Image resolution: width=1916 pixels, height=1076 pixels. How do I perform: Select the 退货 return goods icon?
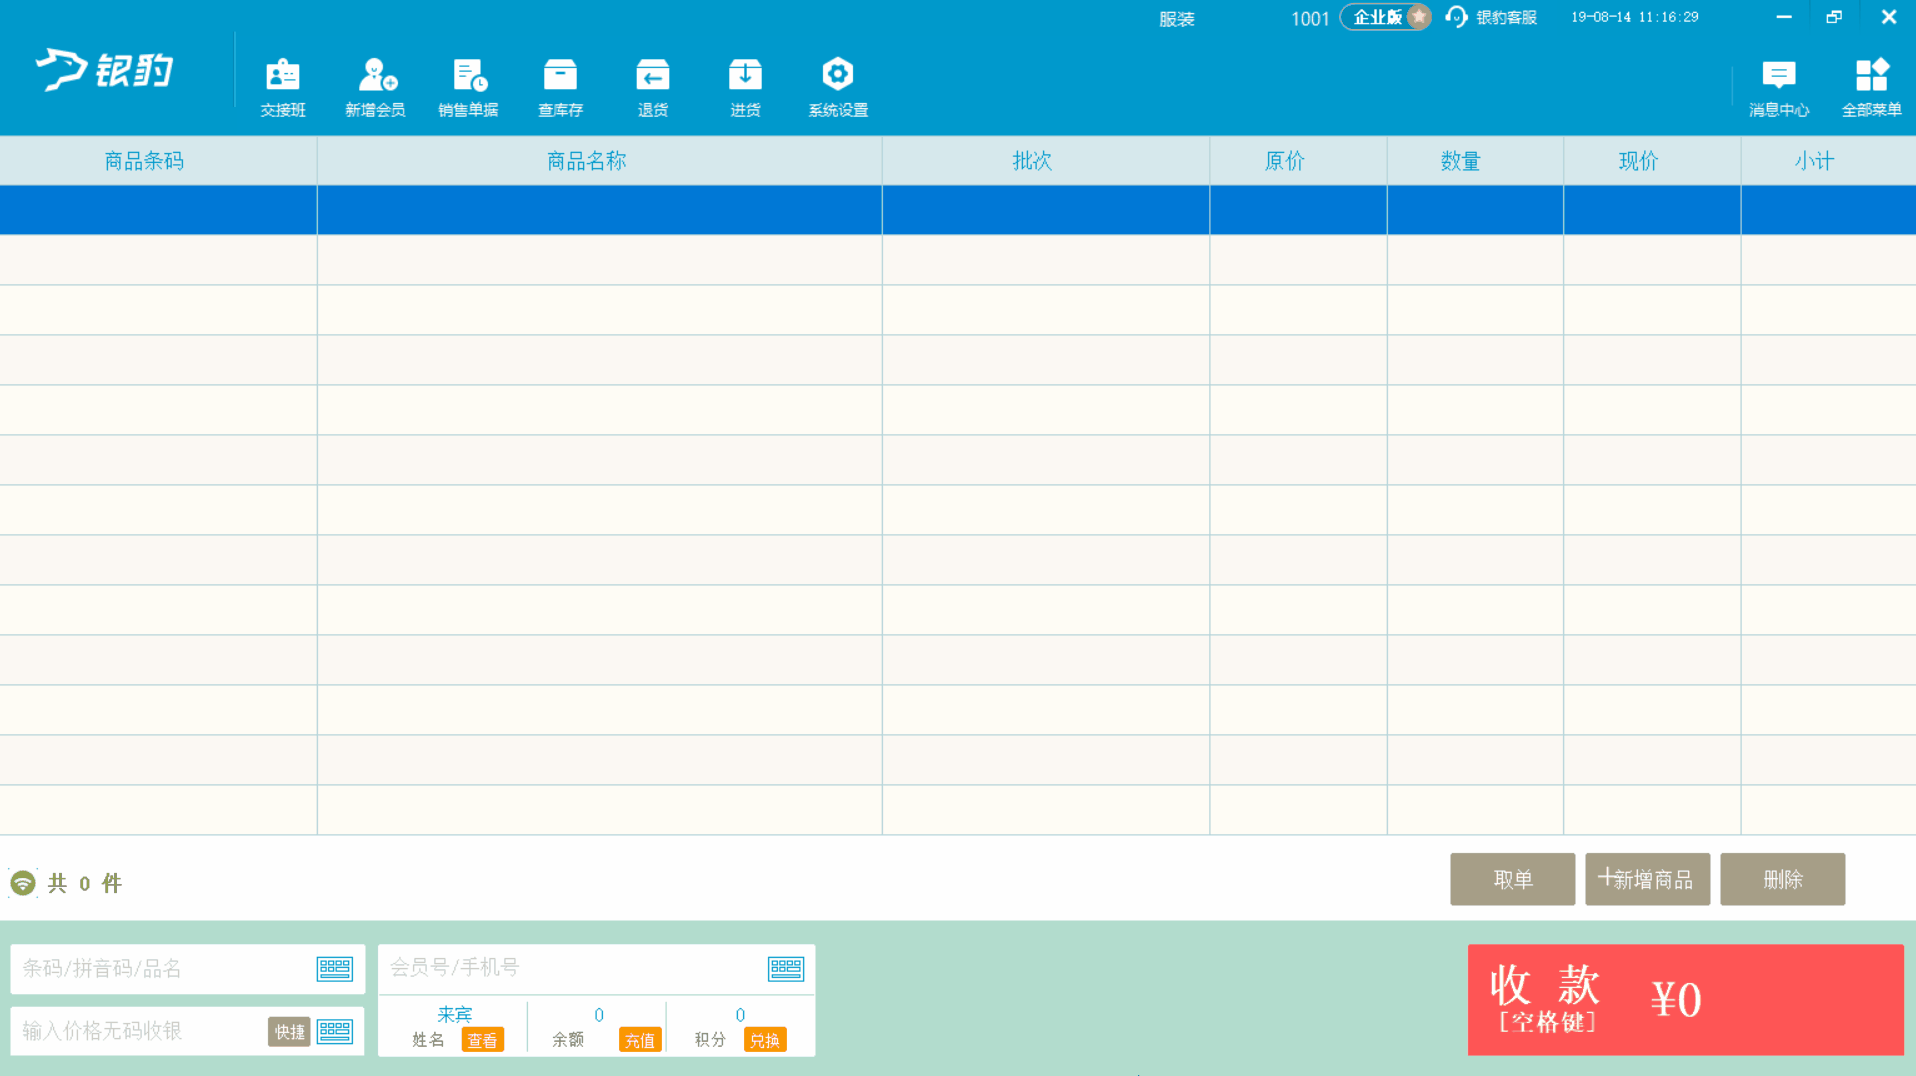pyautogui.click(x=652, y=87)
